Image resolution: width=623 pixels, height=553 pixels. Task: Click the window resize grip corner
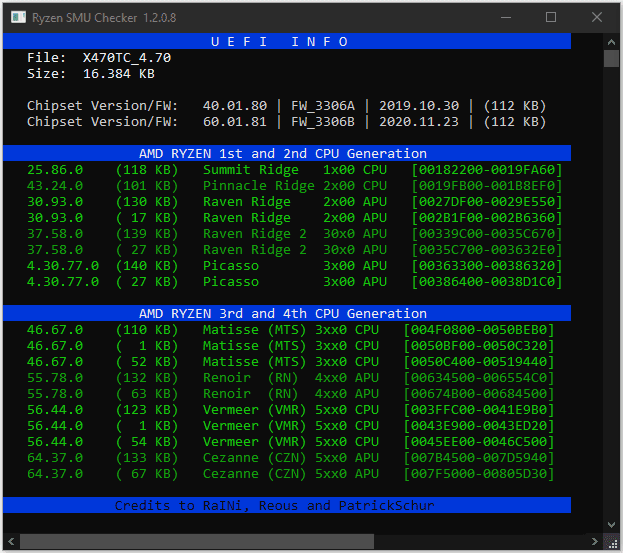tap(612, 542)
